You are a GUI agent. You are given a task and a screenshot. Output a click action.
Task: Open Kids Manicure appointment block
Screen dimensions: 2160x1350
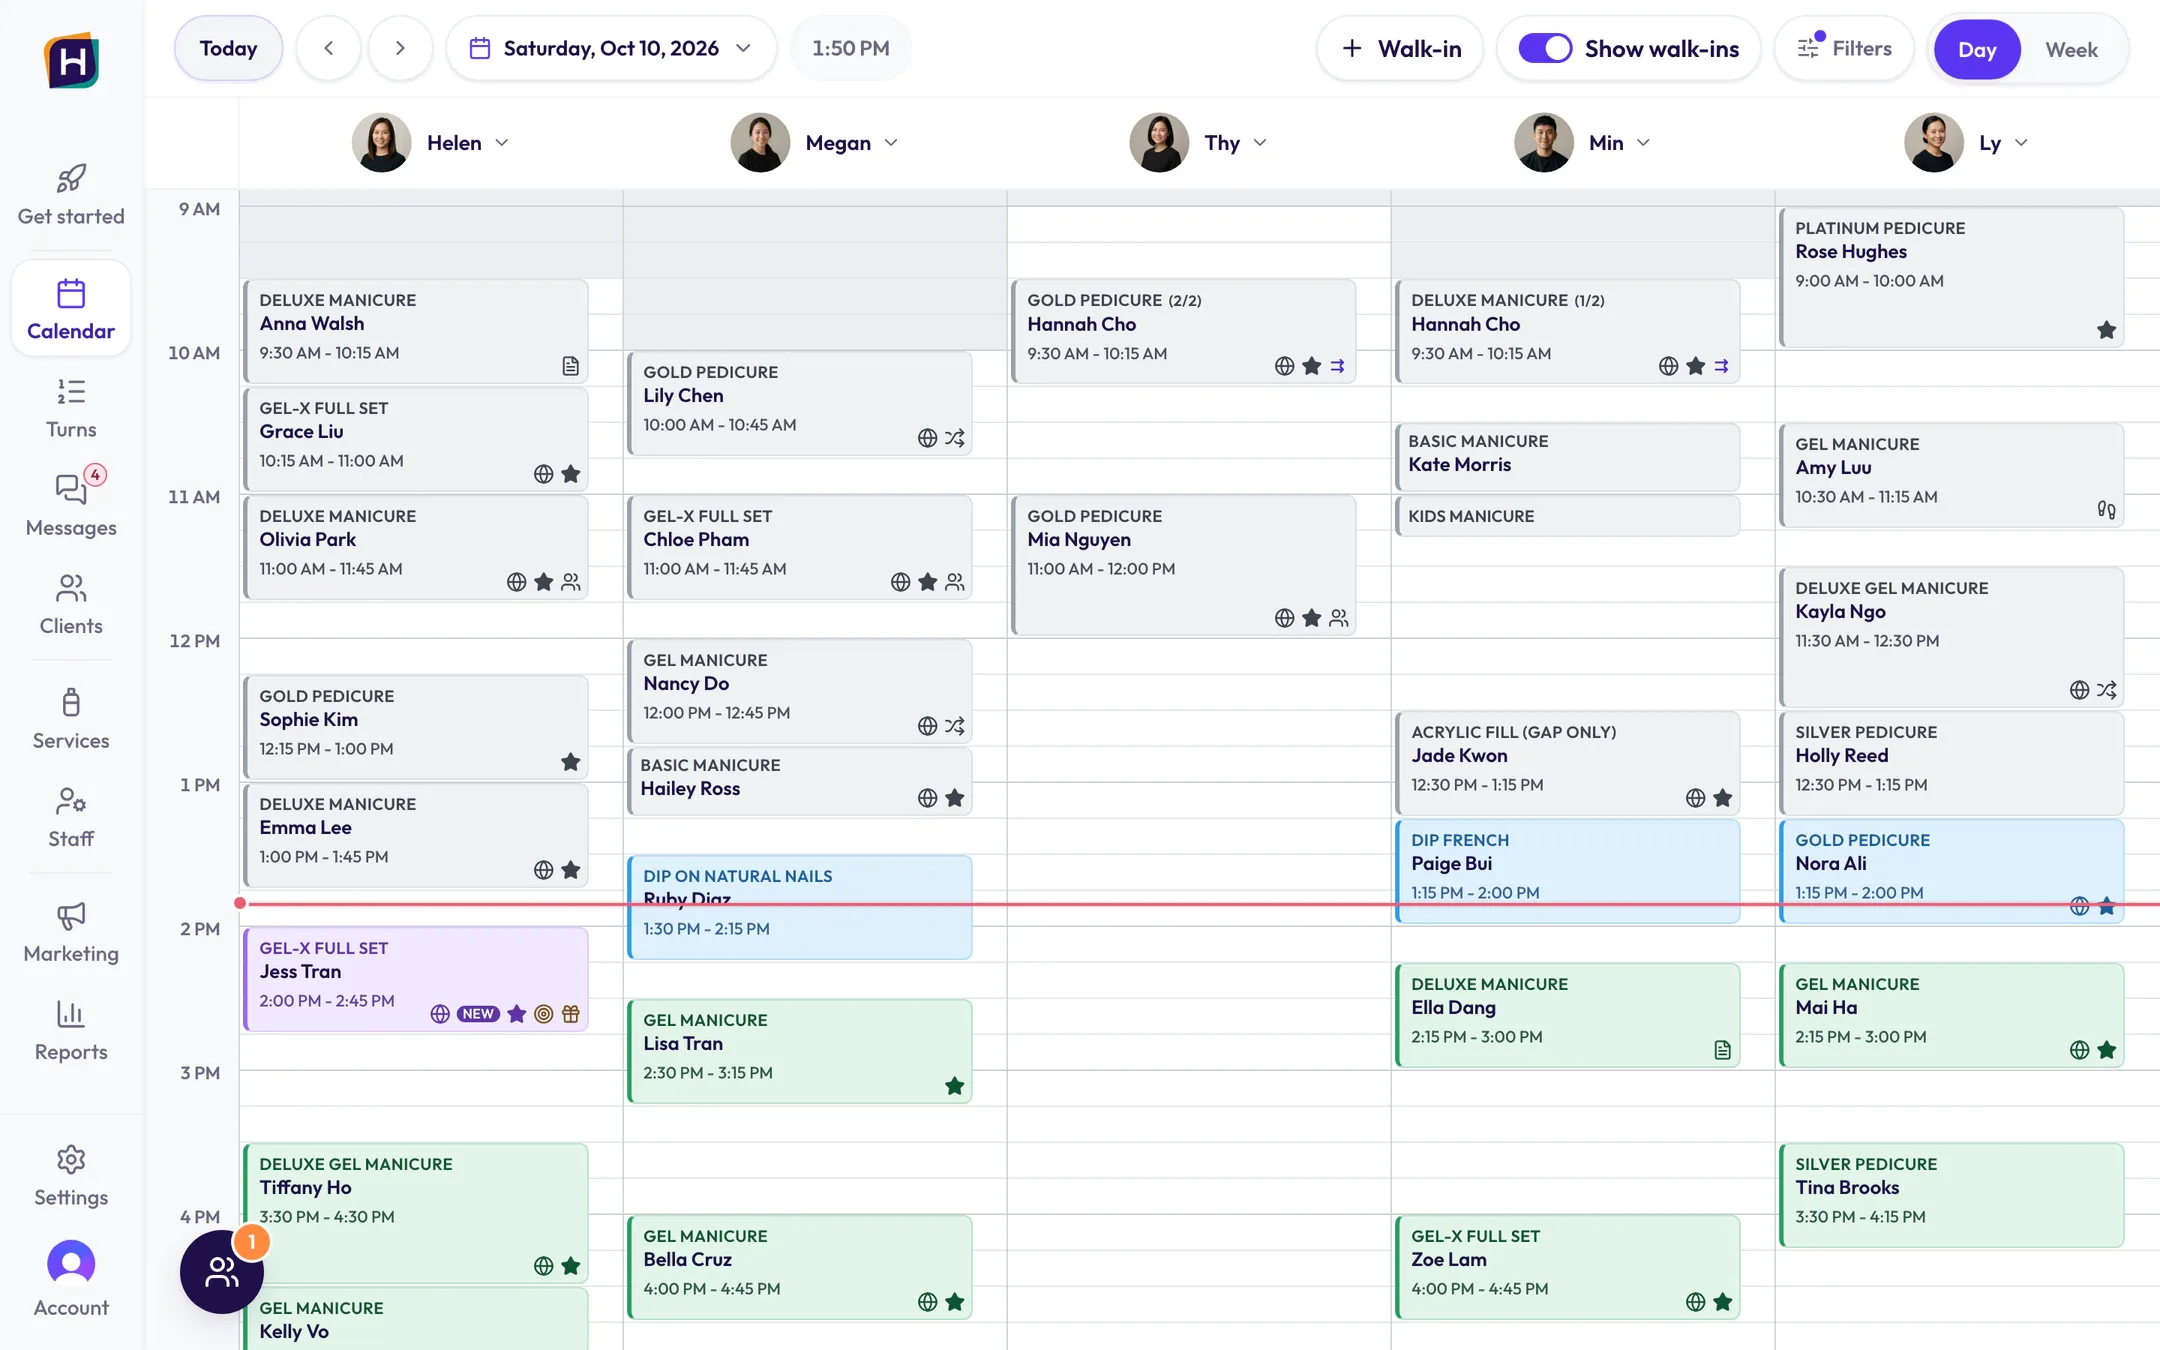click(x=1568, y=516)
